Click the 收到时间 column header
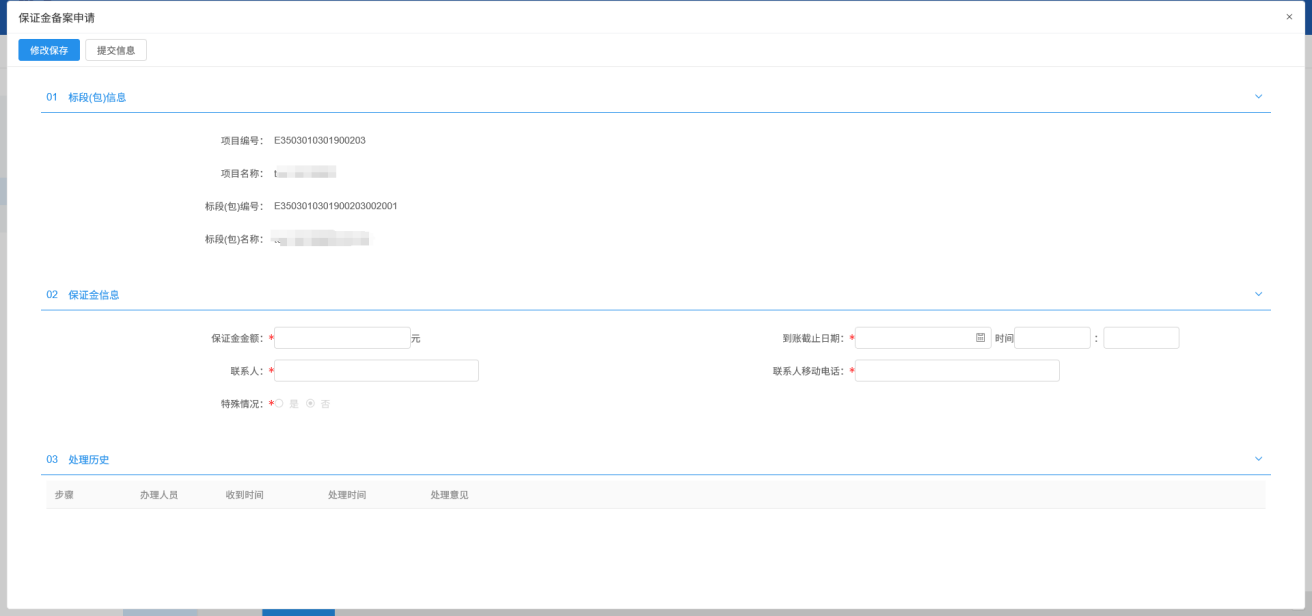1312x616 pixels. point(245,495)
